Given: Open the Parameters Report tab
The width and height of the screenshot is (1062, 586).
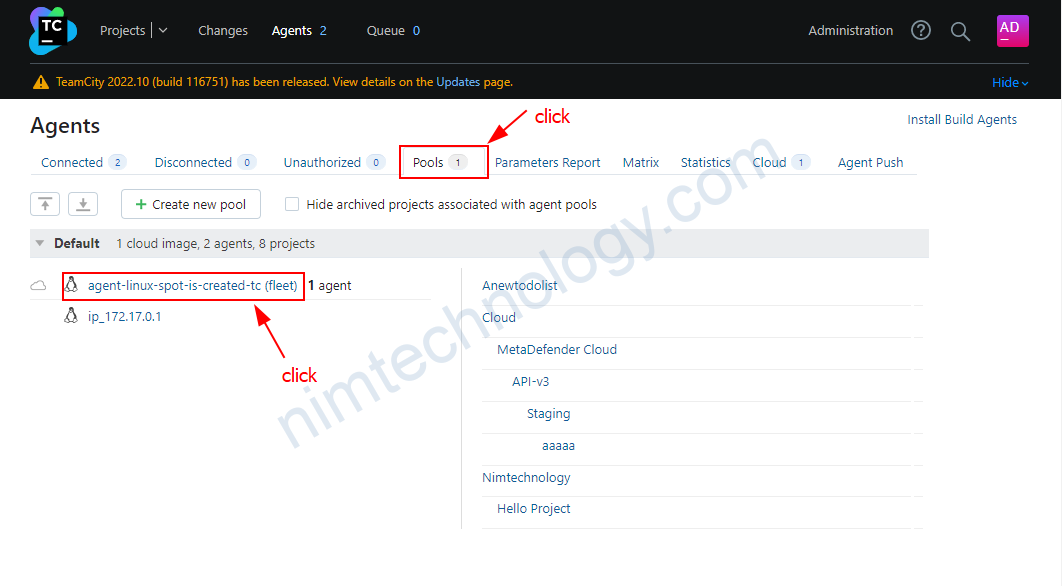Looking at the screenshot, I should click(547, 163).
